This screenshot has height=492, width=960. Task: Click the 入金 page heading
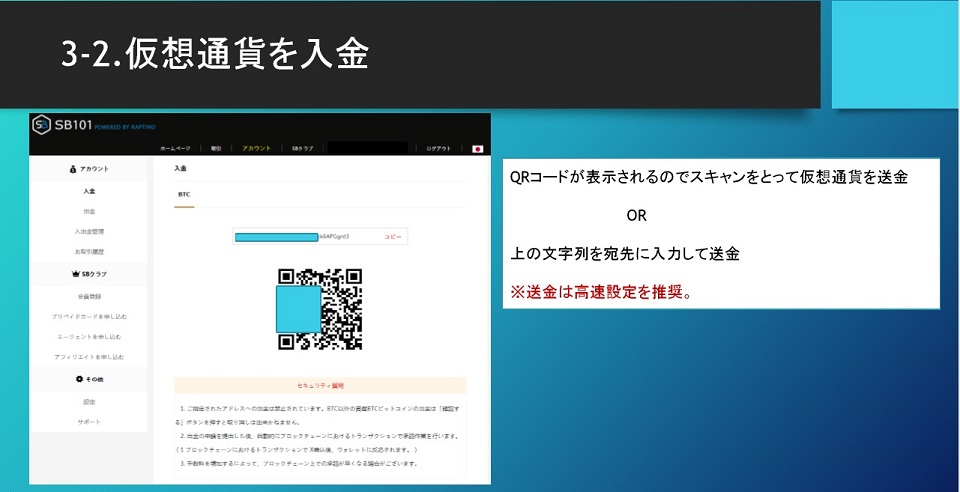pyautogui.click(x=180, y=168)
